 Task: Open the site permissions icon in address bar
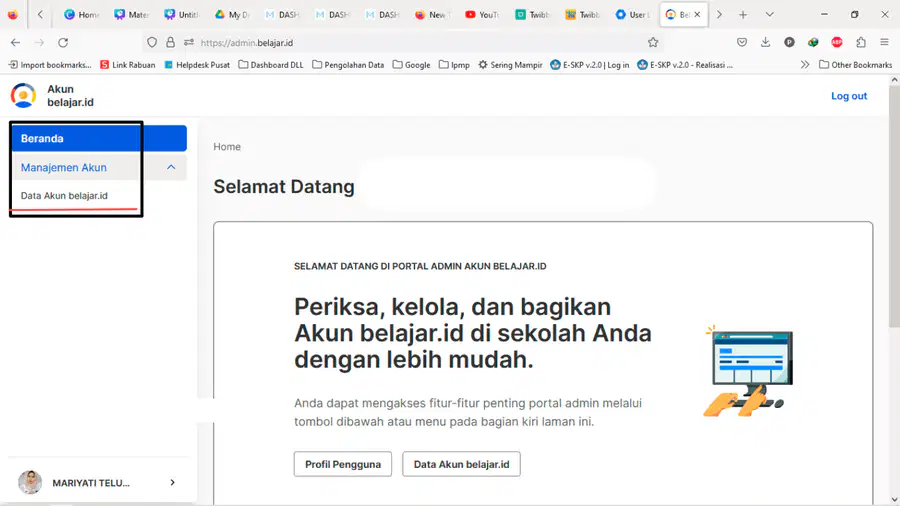[189, 42]
